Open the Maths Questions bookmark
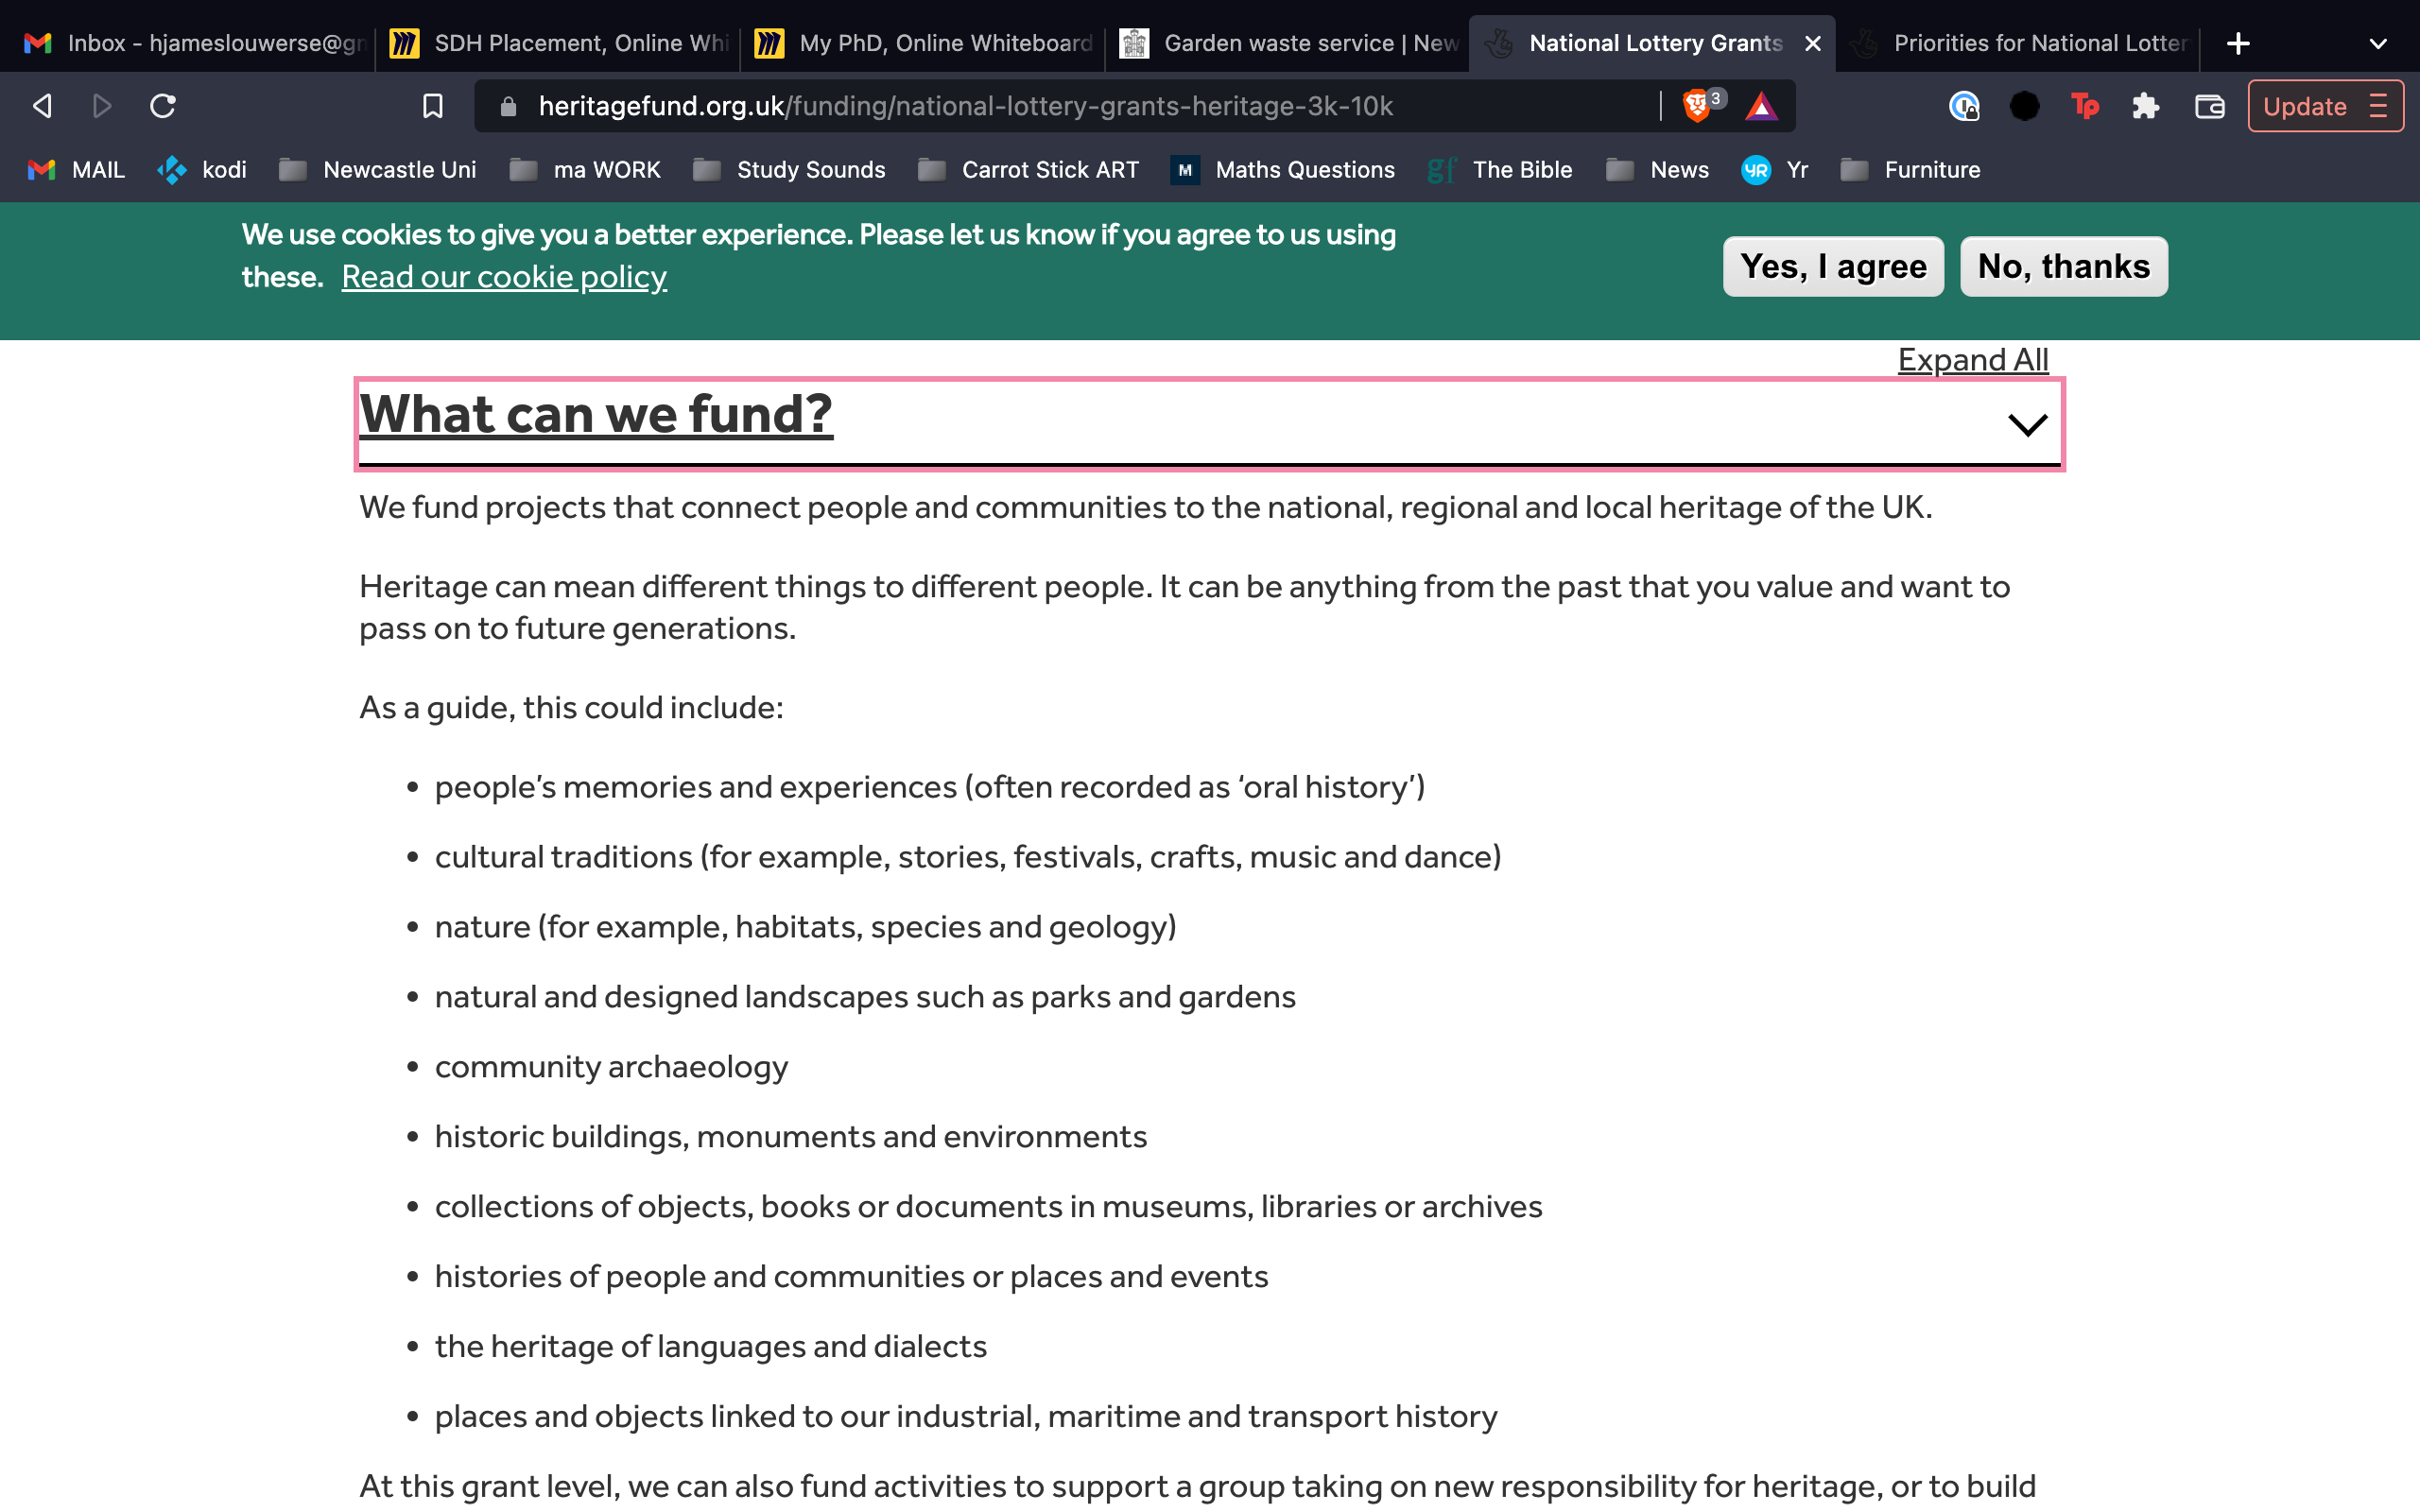The width and height of the screenshot is (2420, 1512). (x=1283, y=170)
